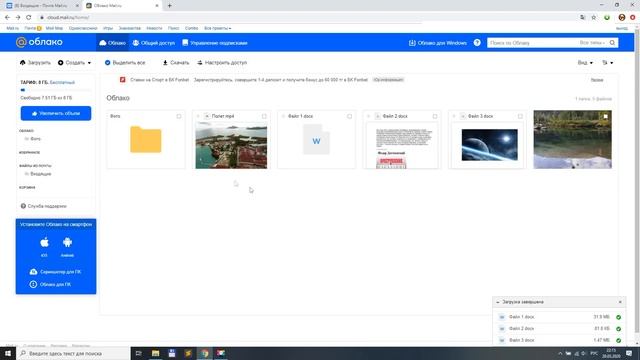Click the Android app icon
Screen dimensions: 640x360
coord(67,242)
